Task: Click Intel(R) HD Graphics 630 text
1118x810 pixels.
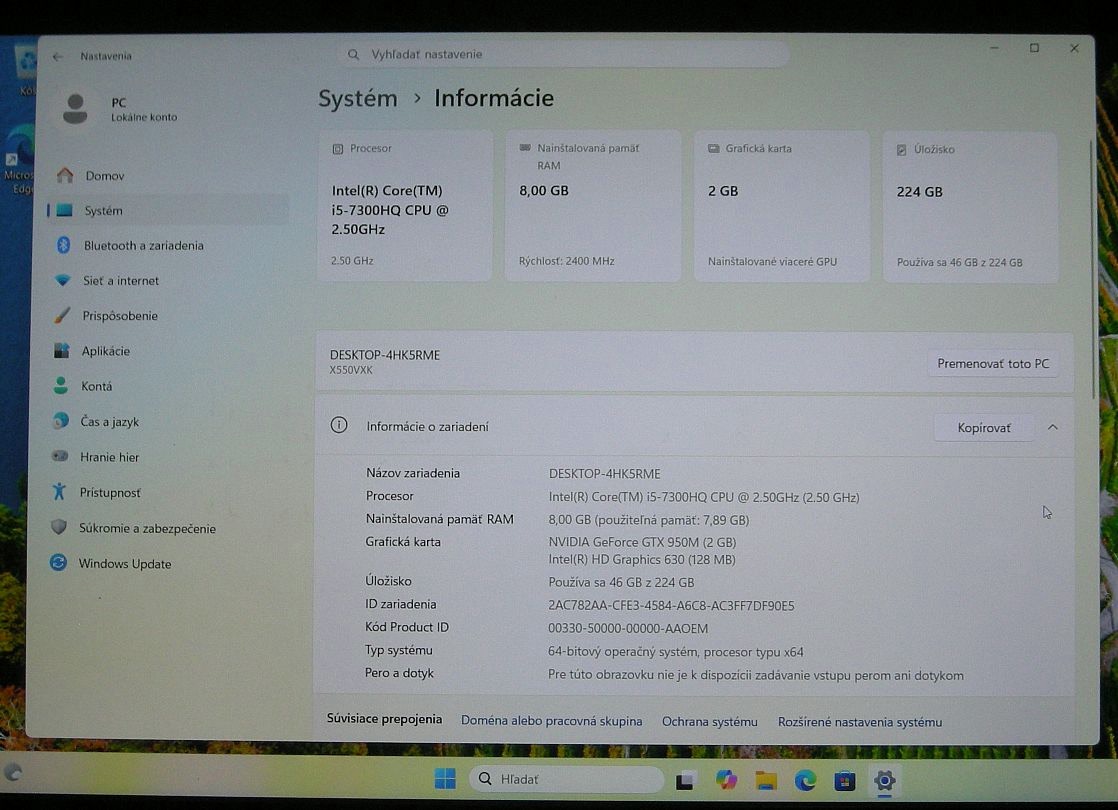Action: coord(642,560)
